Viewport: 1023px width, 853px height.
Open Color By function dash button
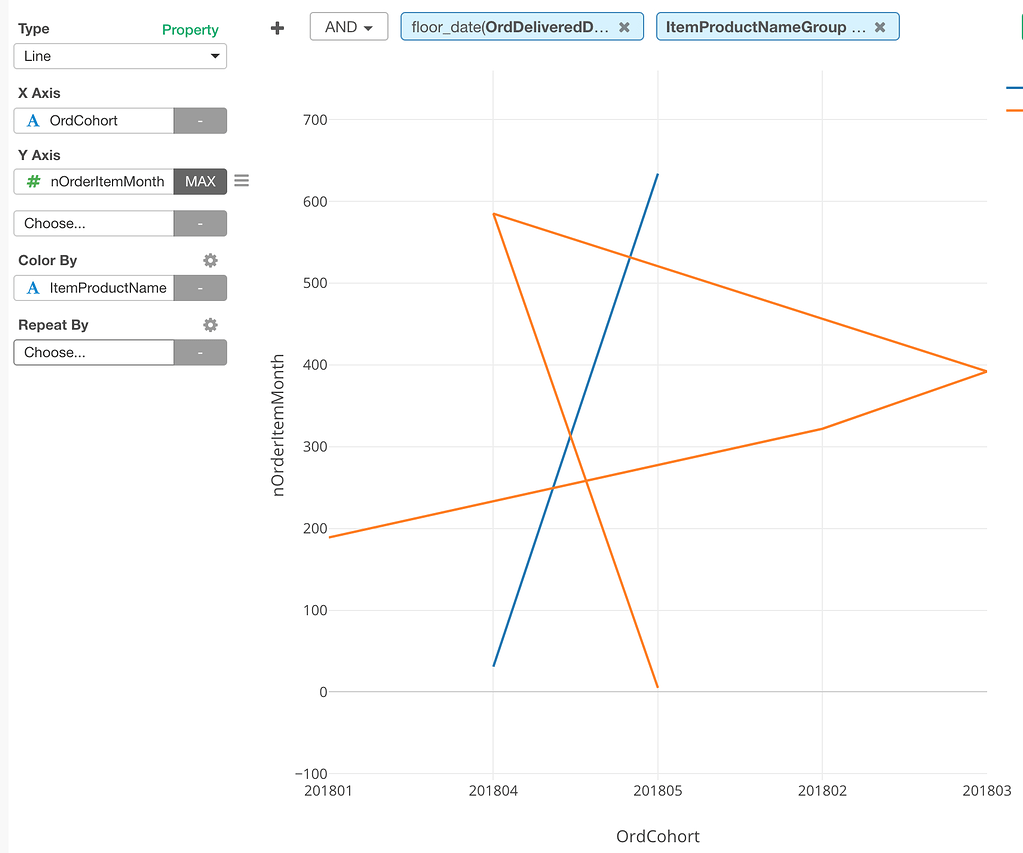point(200,288)
